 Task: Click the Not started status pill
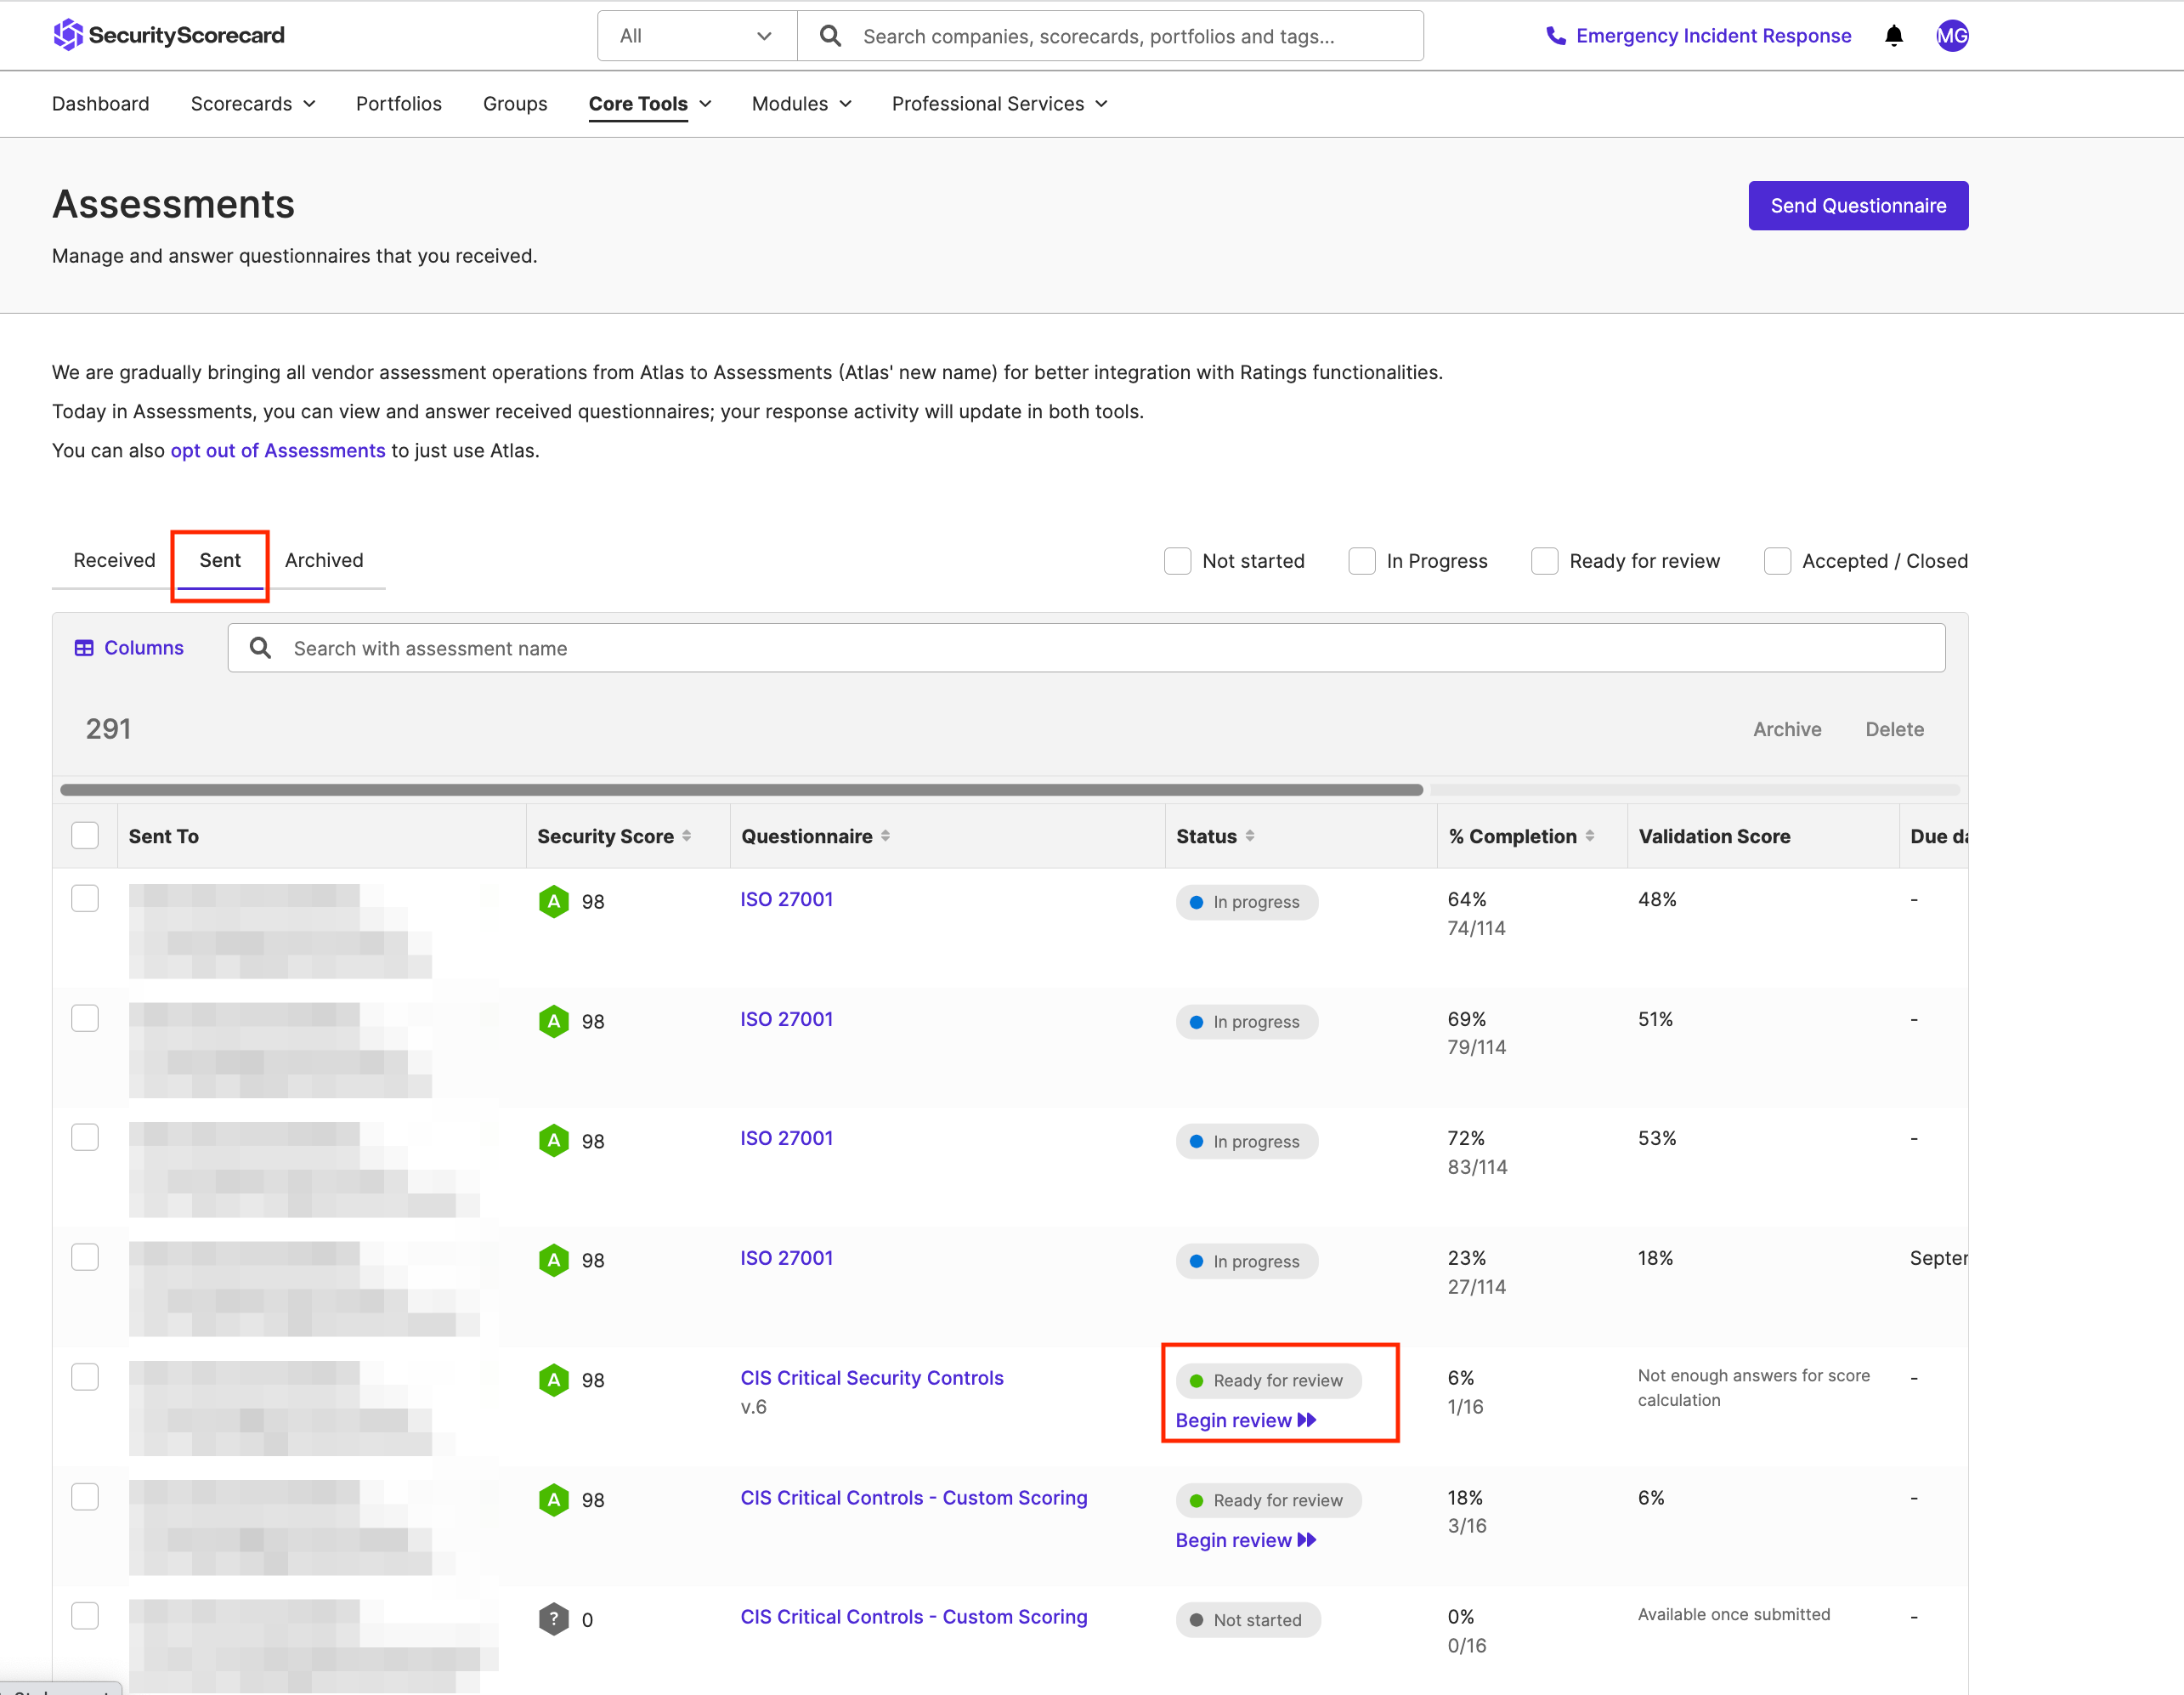click(1248, 1620)
